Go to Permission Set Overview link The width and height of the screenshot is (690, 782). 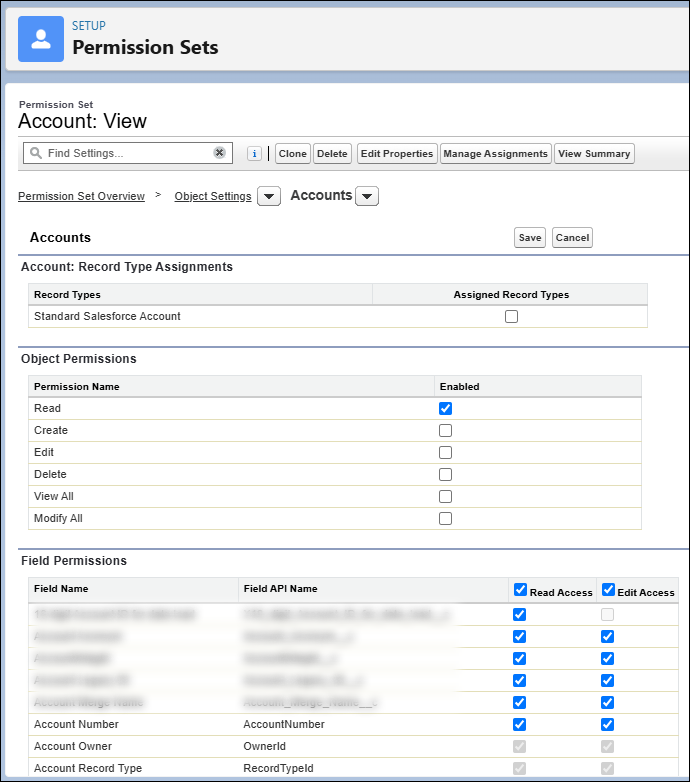pos(81,196)
